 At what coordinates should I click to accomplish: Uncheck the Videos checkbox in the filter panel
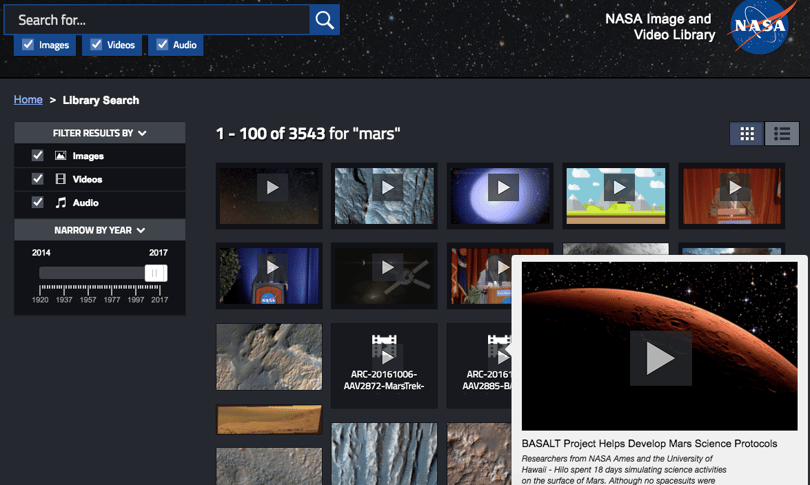point(37,179)
